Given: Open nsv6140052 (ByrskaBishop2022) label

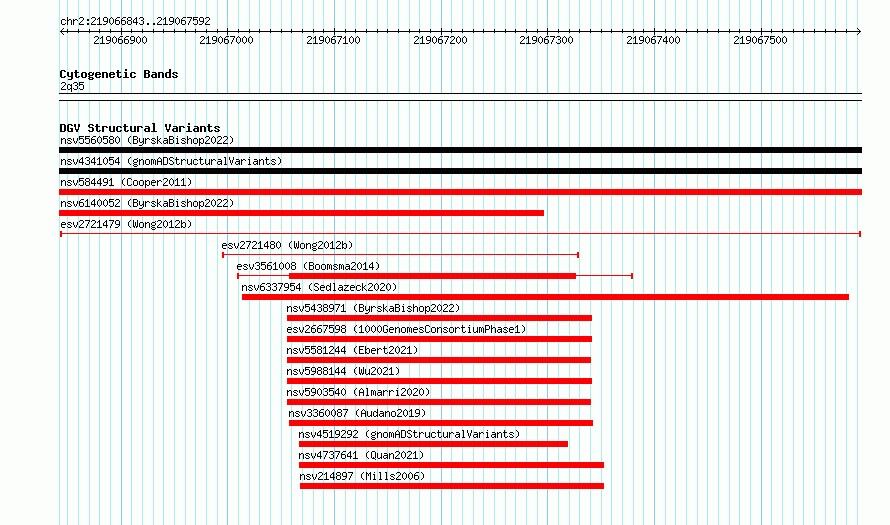Looking at the screenshot, I should point(147,203).
